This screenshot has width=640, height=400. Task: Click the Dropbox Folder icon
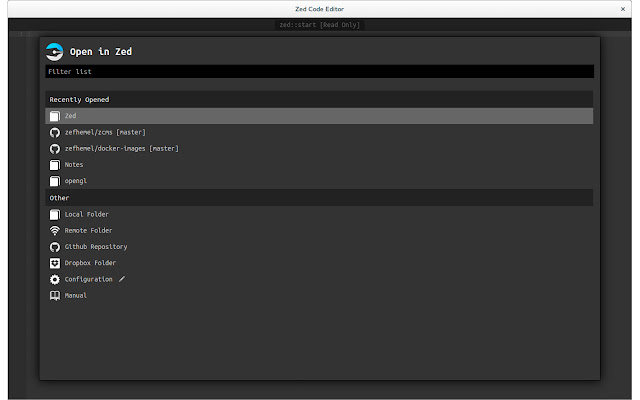coord(55,263)
